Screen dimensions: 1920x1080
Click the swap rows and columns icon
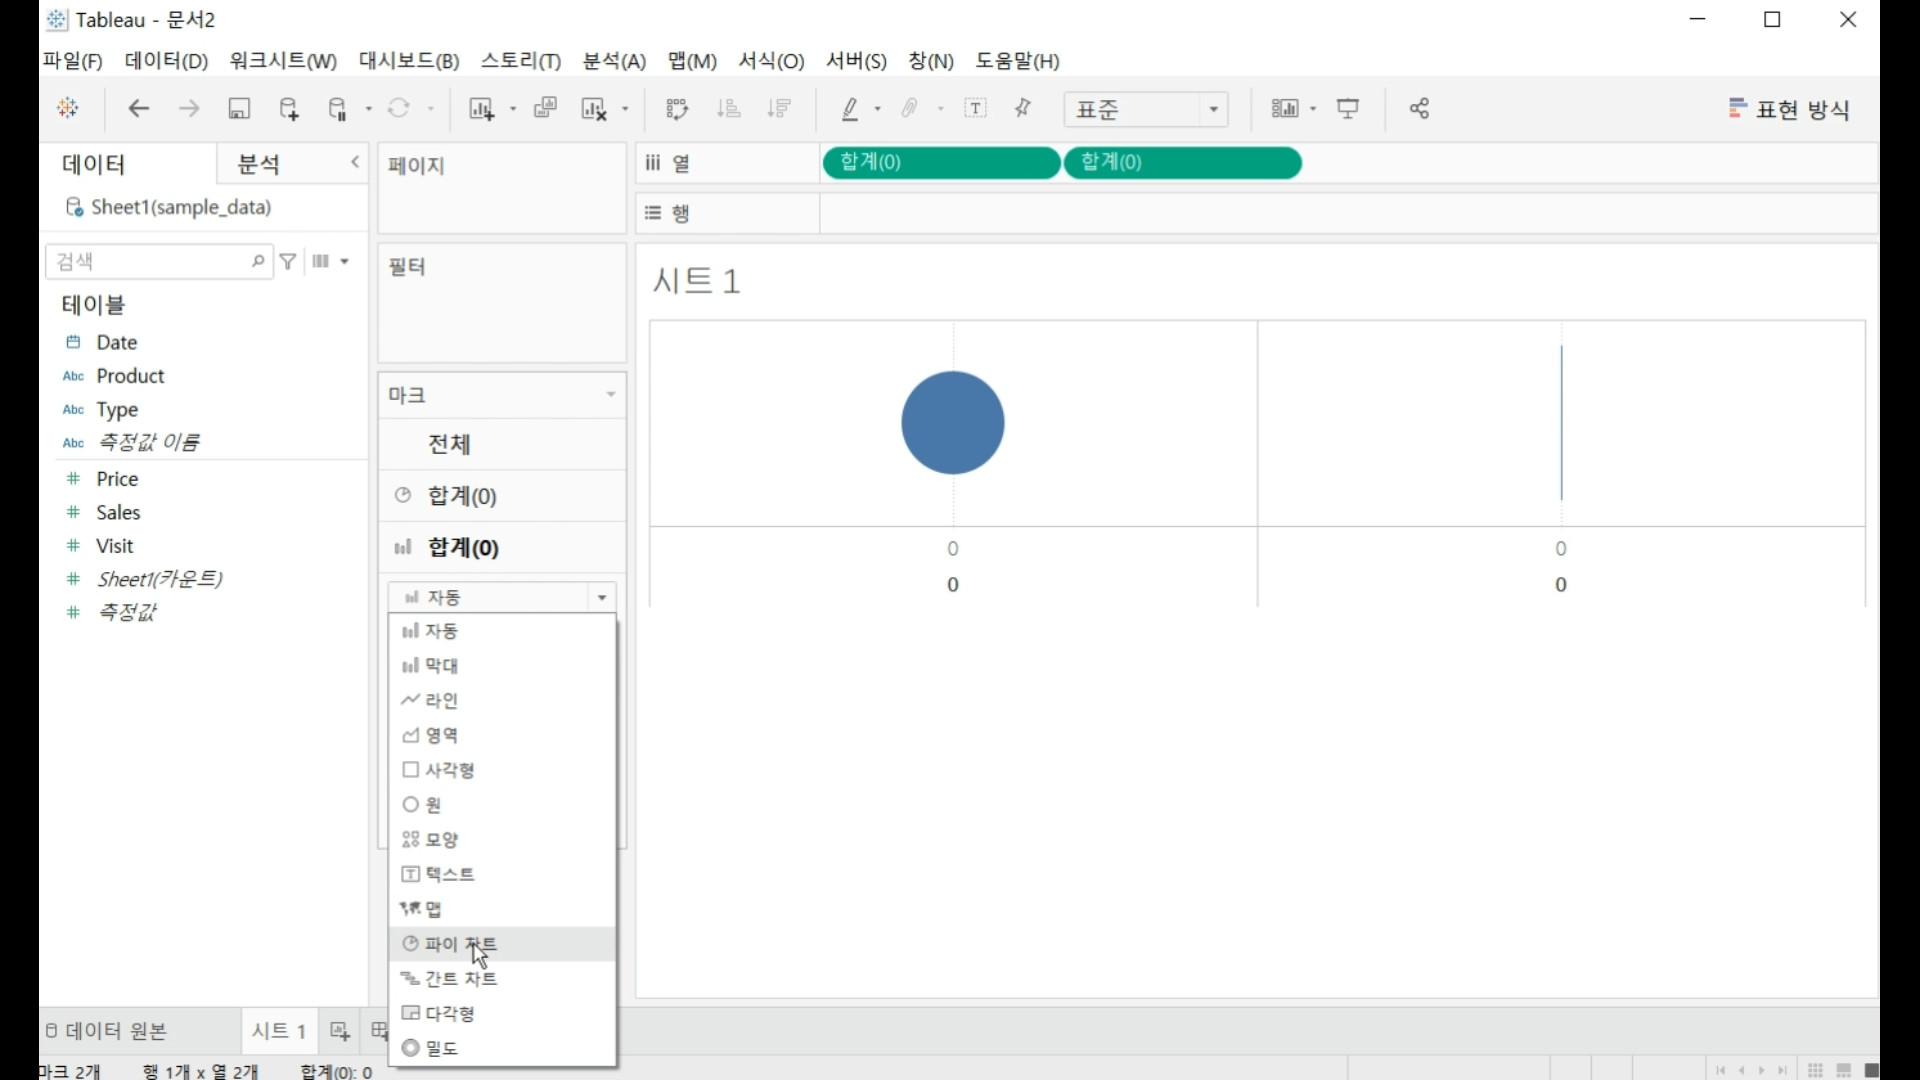point(677,109)
